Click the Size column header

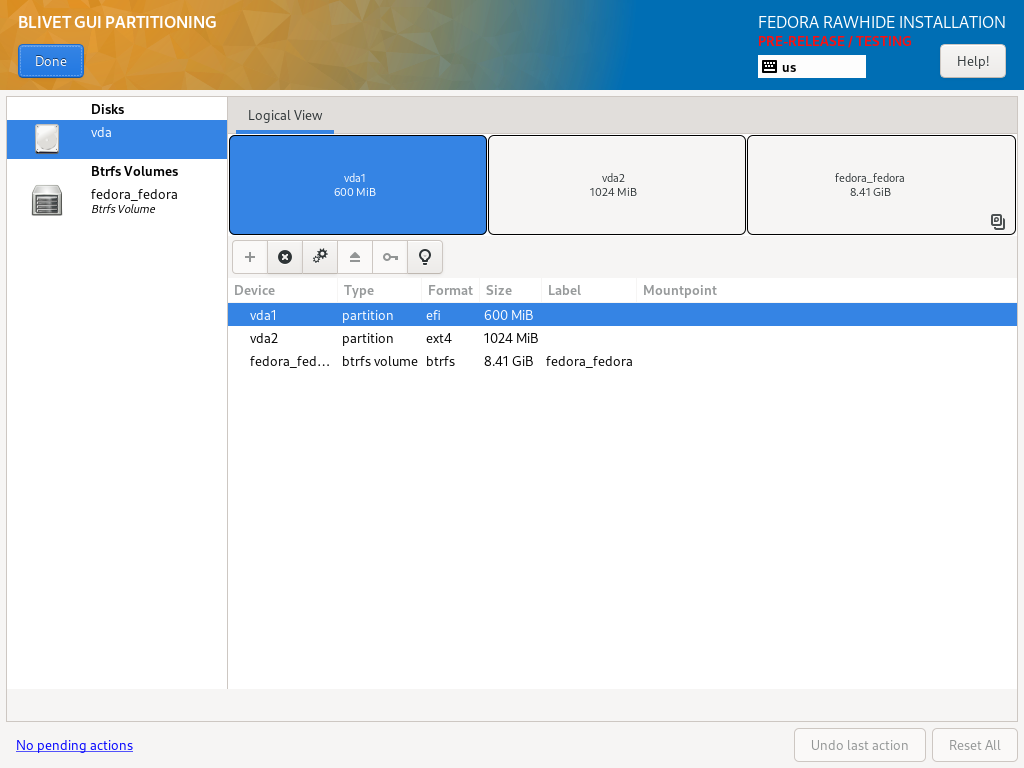511,291
